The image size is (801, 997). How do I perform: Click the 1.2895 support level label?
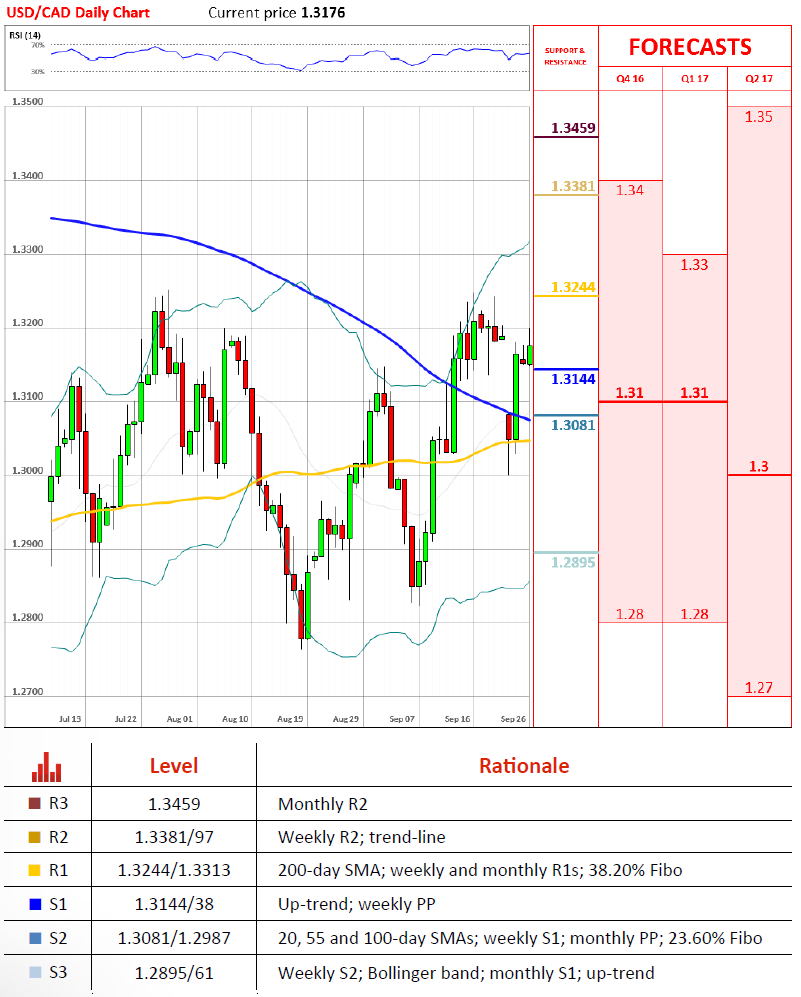pos(573,562)
